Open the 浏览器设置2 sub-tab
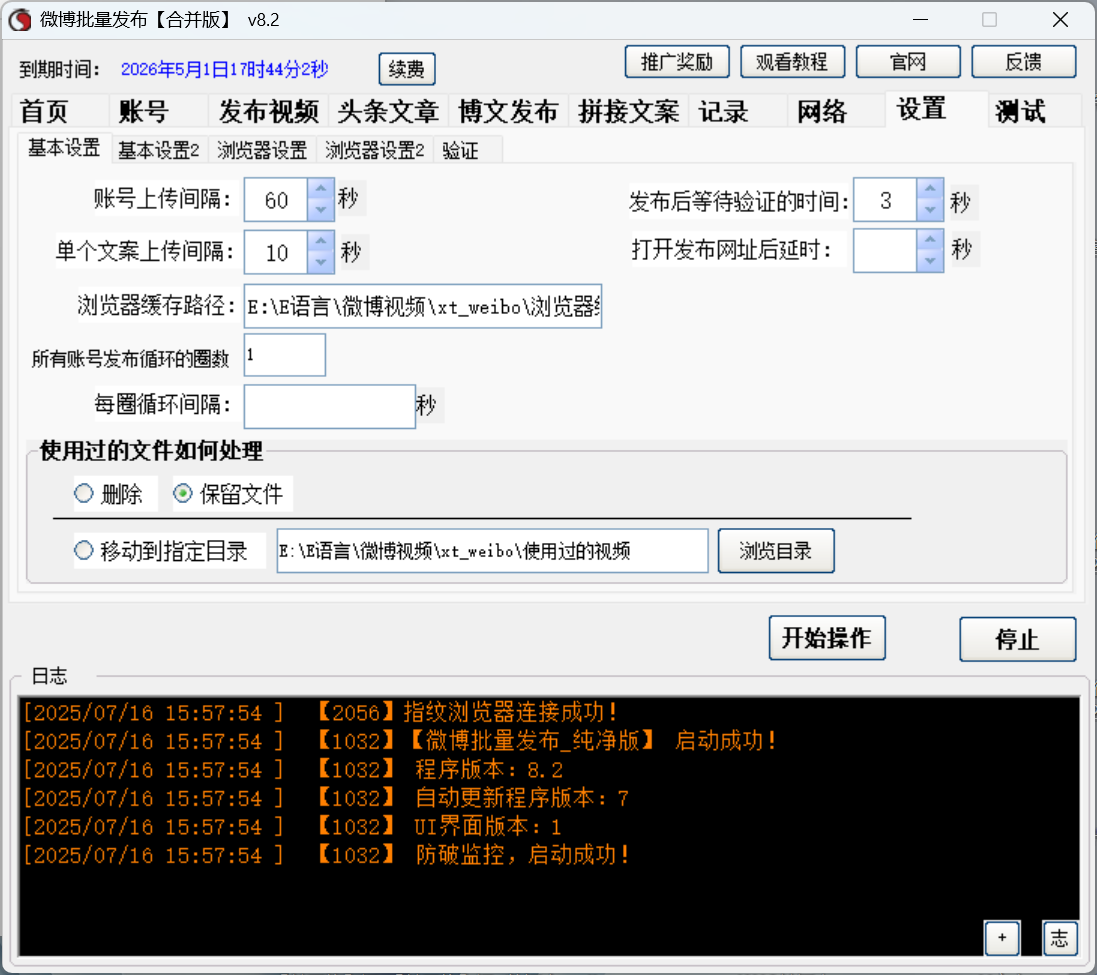The image size is (1097, 975). 375,150
